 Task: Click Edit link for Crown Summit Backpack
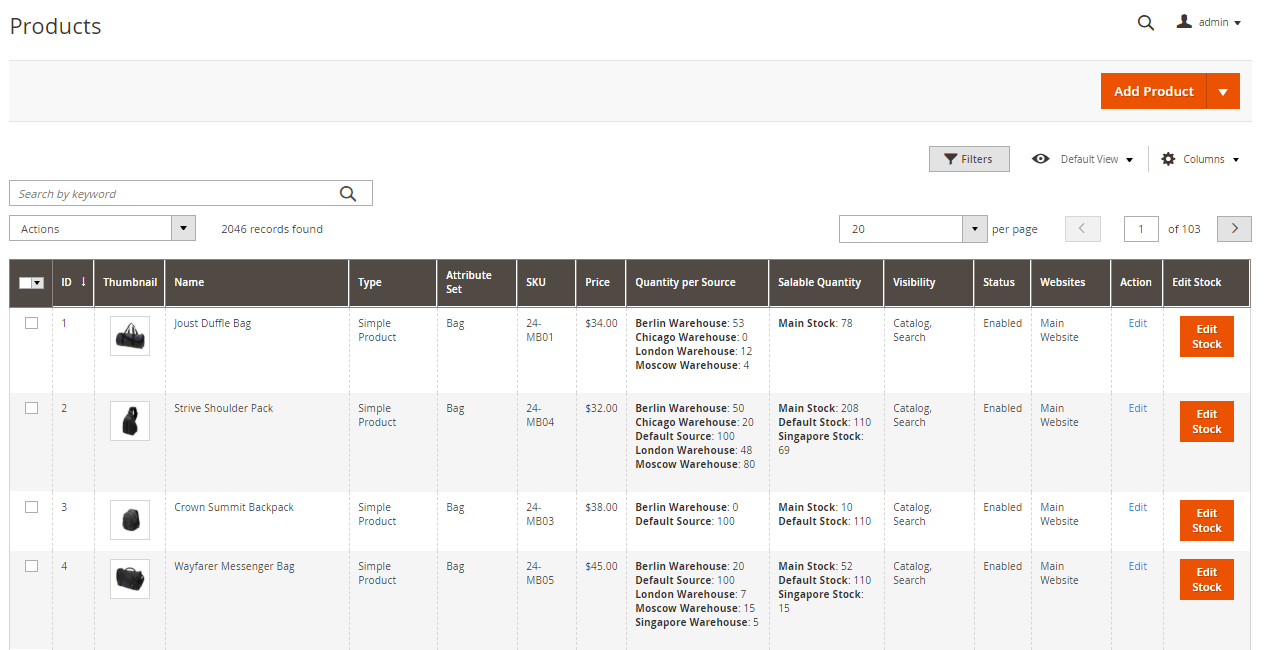pyautogui.click(x=1138, y=507)
